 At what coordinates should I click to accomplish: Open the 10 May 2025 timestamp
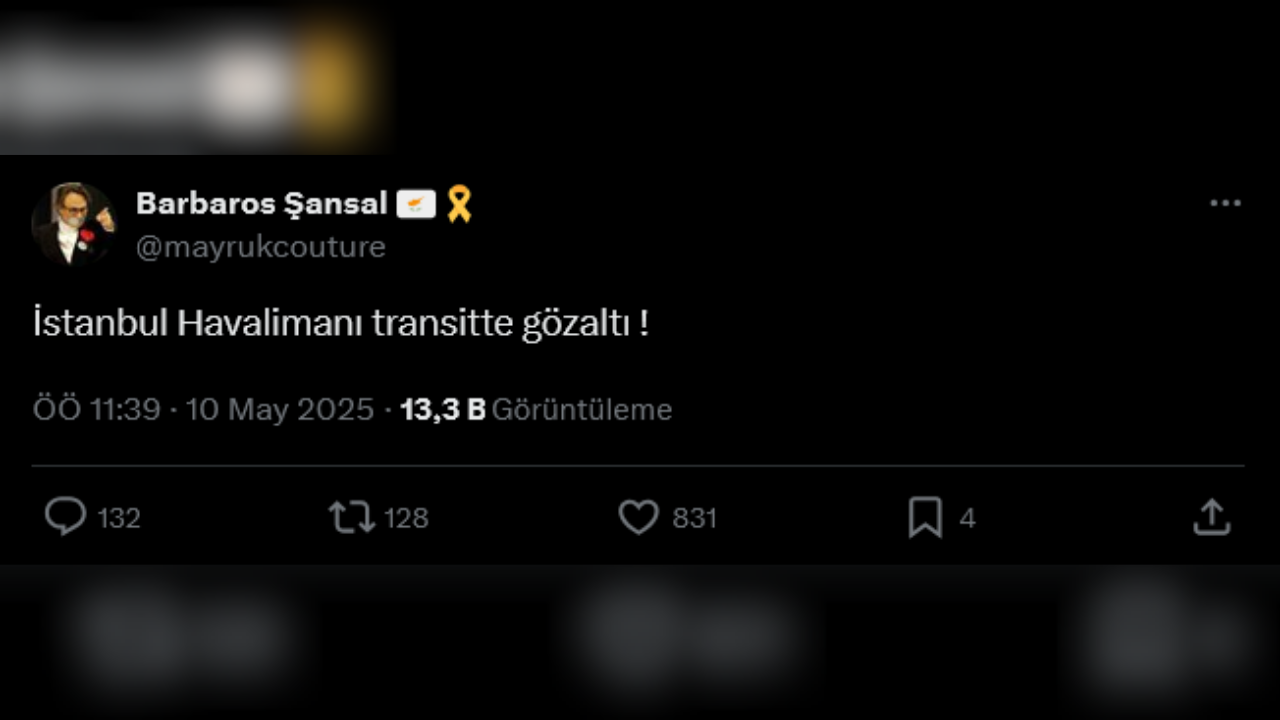(x=280, y=409)
